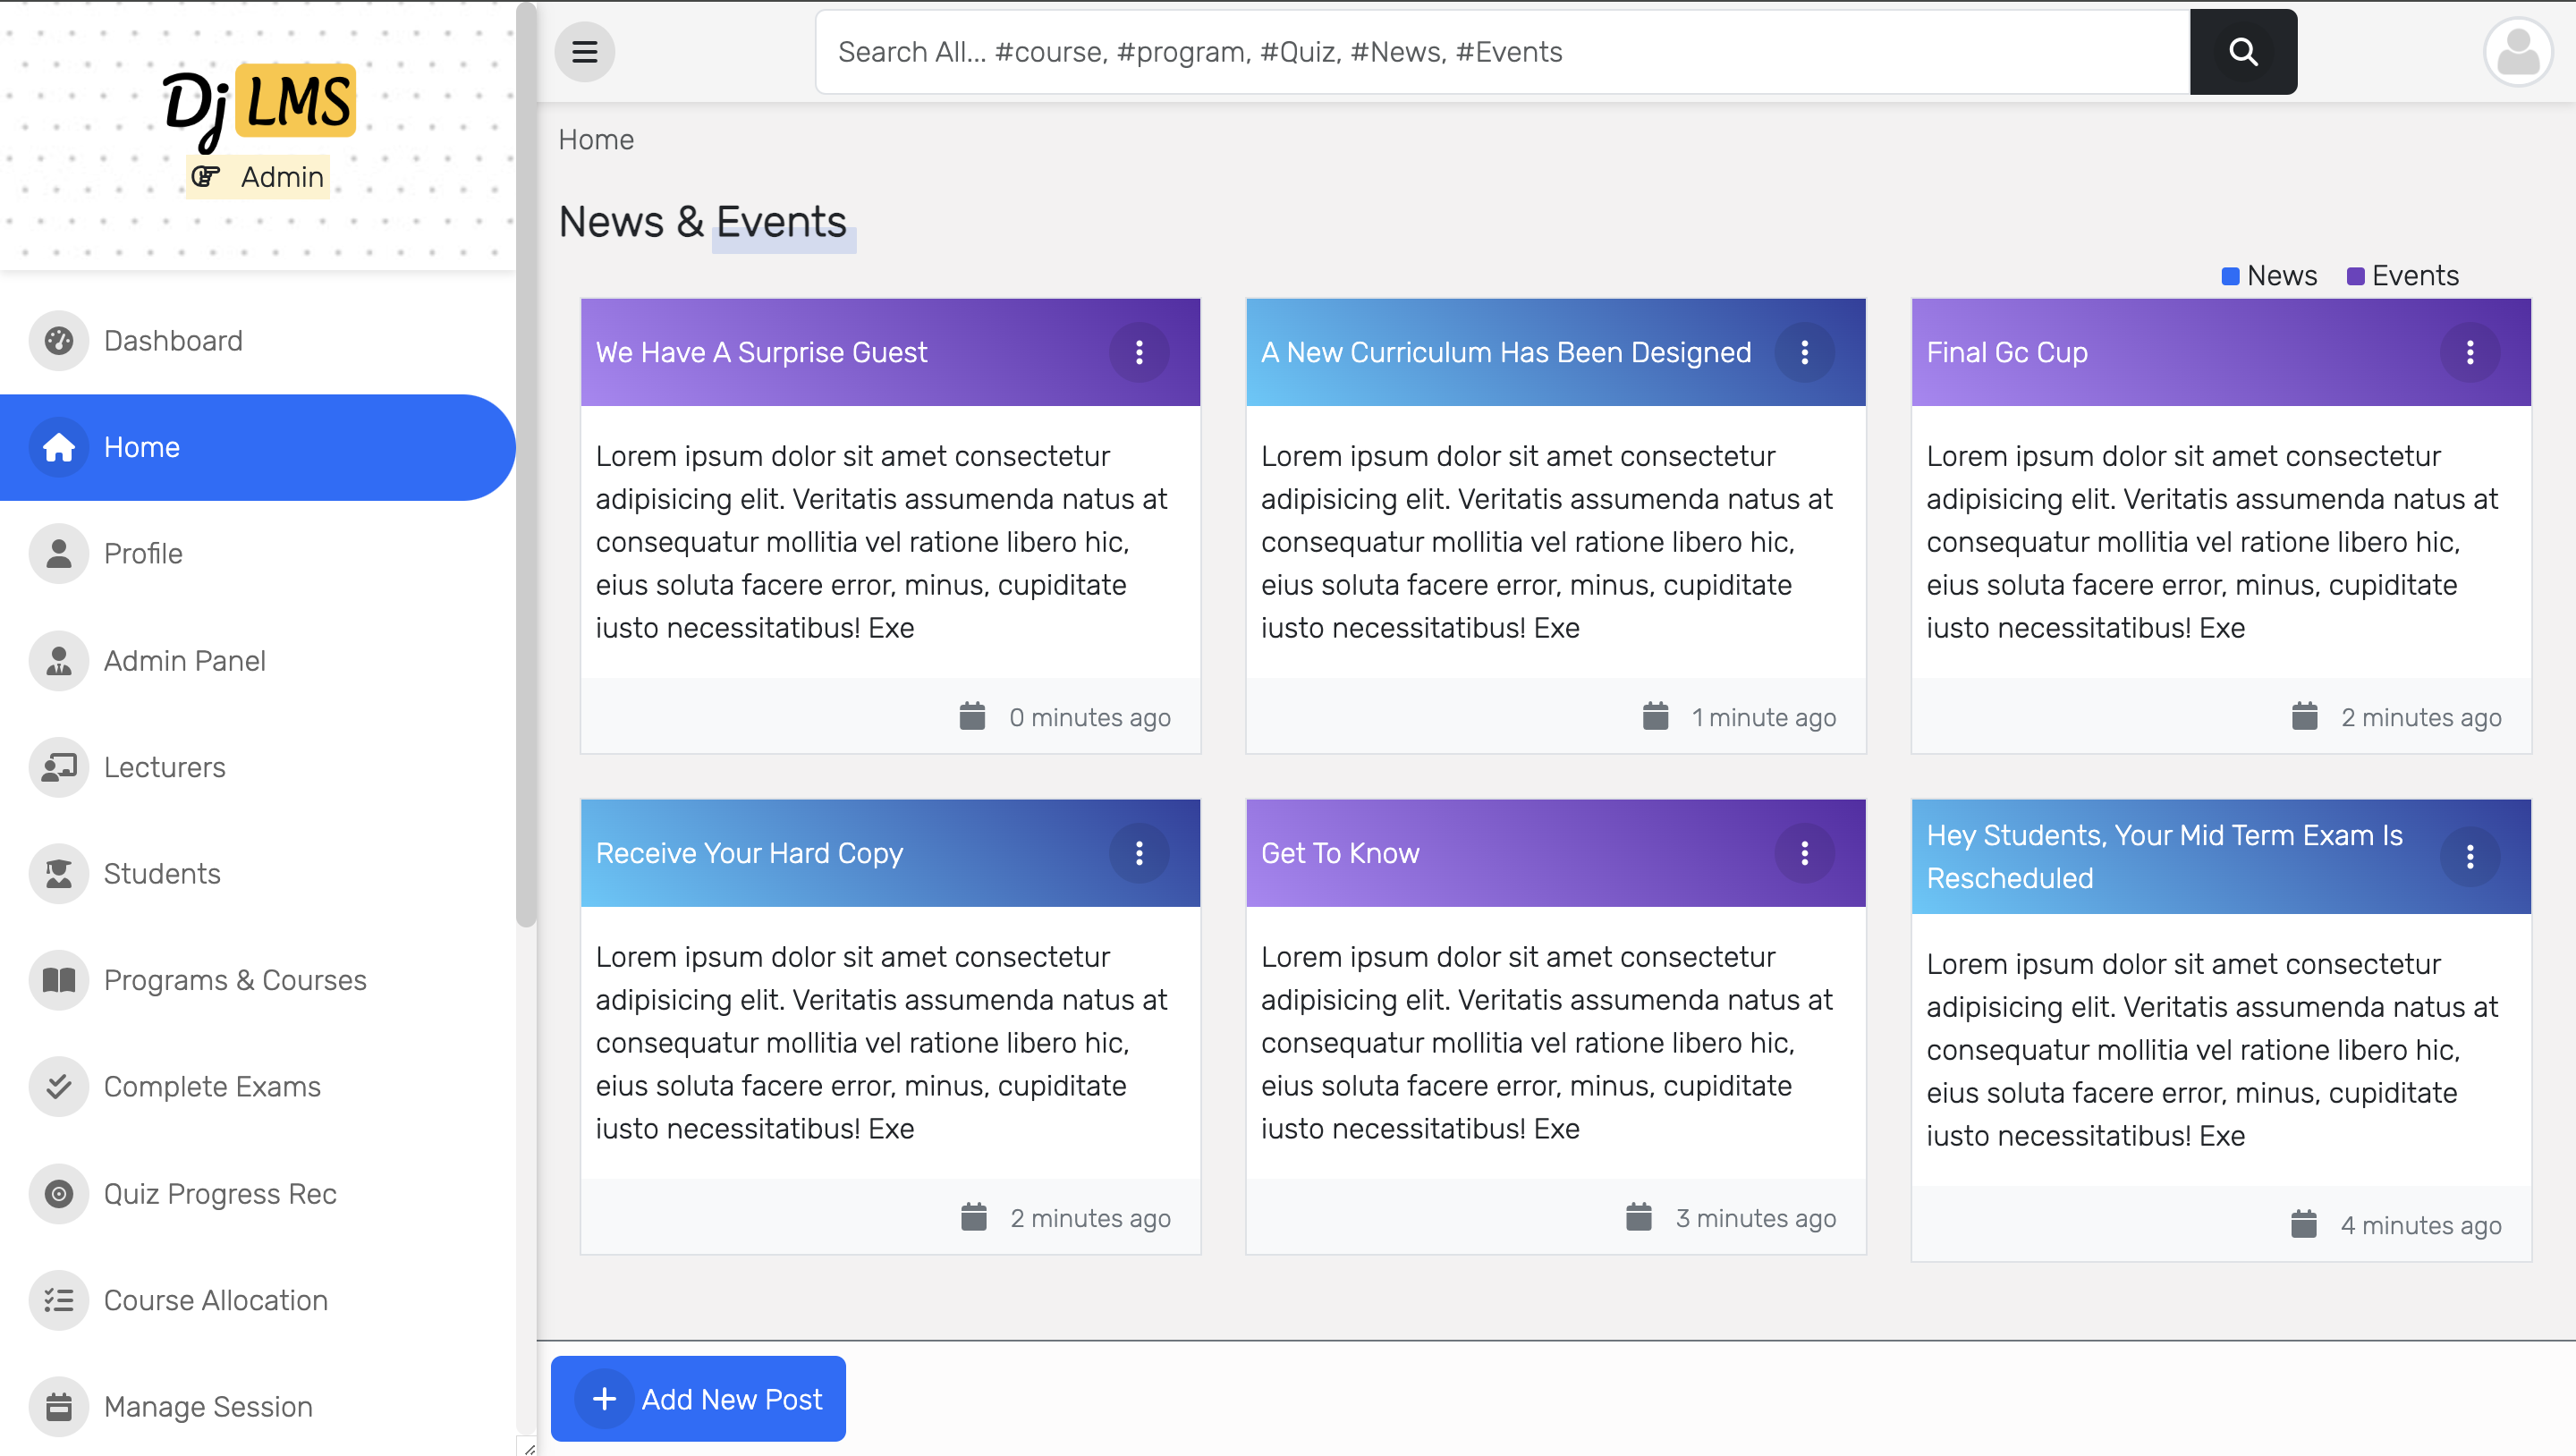The image size is (2576, 1456).
Task: Click the Manage Session calendar icon
Action: (x=59, y=1407)
